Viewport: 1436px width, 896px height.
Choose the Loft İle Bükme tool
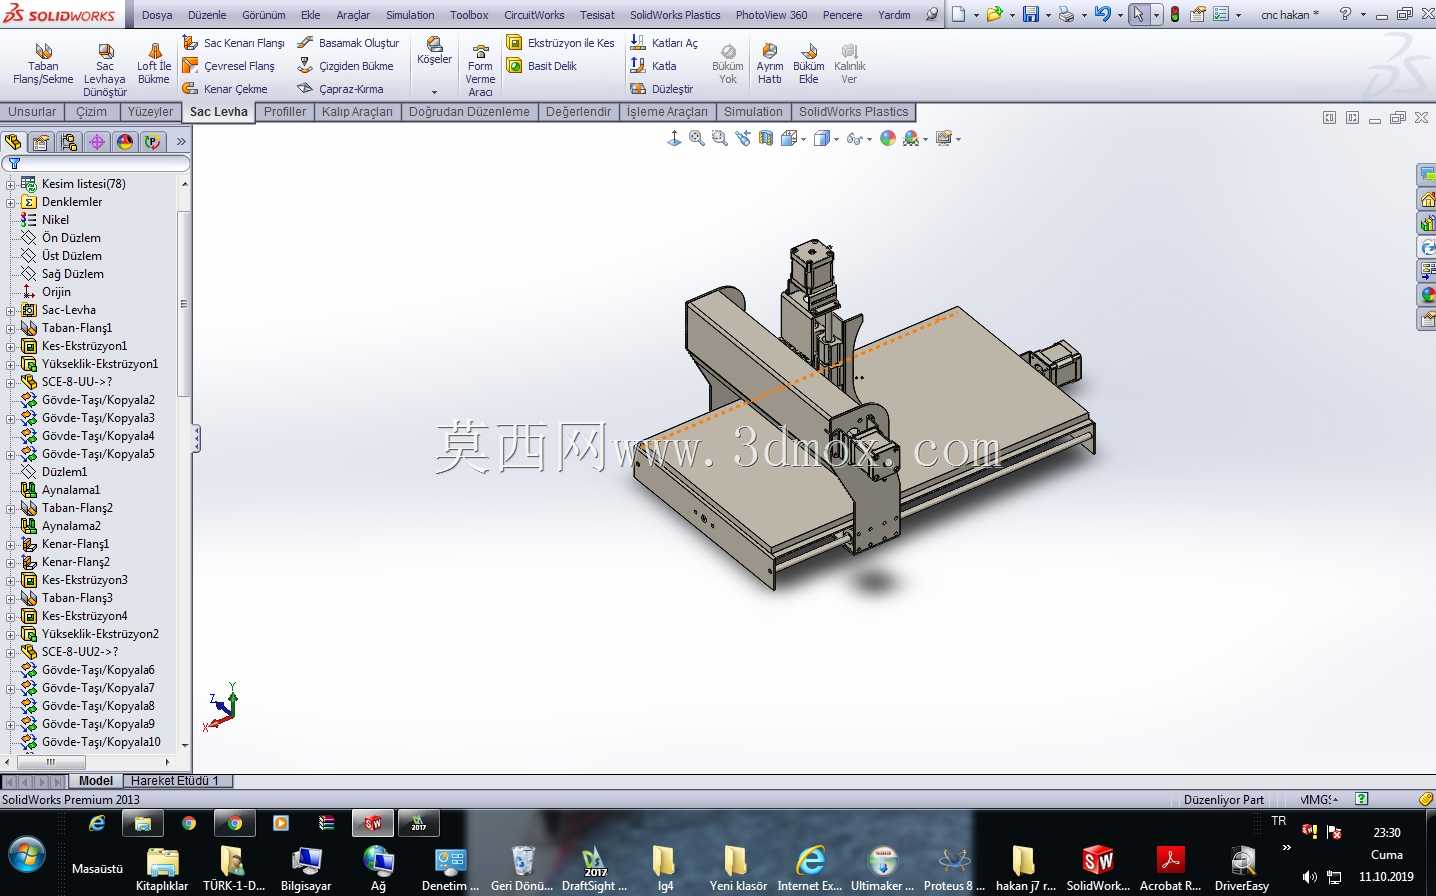(x=154, y=64)
